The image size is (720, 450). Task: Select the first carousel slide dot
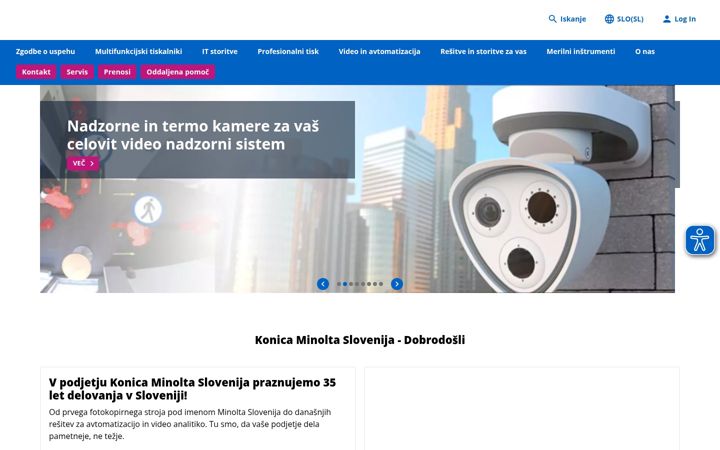coord(339,284)
